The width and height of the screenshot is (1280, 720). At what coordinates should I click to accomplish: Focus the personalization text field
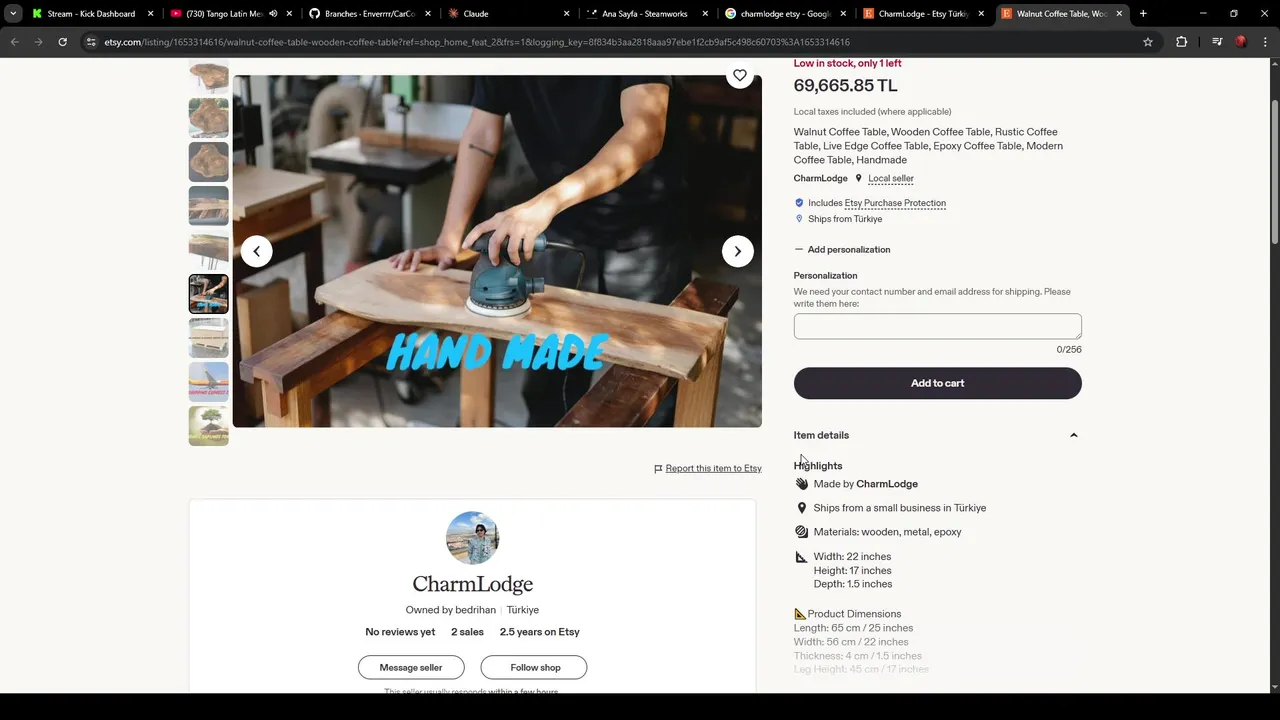tap(937, 326)
